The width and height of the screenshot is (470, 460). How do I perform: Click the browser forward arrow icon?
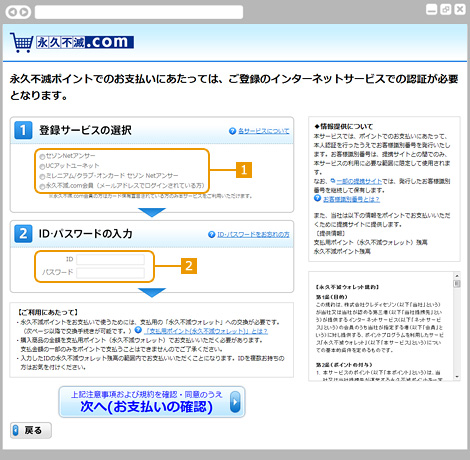(x=24, y=12)
